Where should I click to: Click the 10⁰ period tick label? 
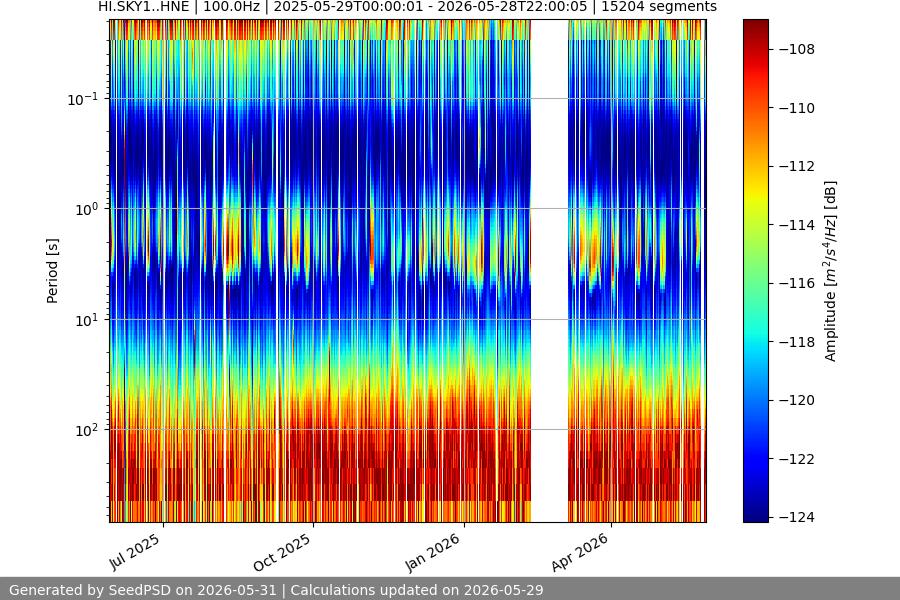point(86,210)
